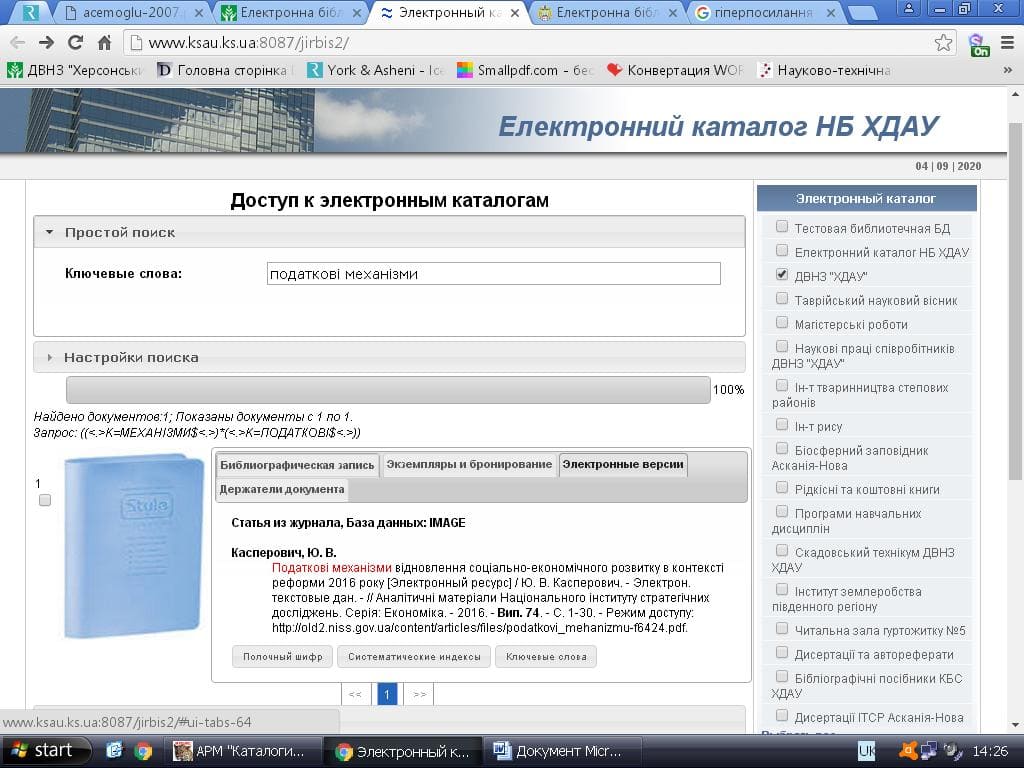This screenshot has height=768, width=1024.
Task: Click the blue book cover thumbnail
Action: click(x=134, y=546)
